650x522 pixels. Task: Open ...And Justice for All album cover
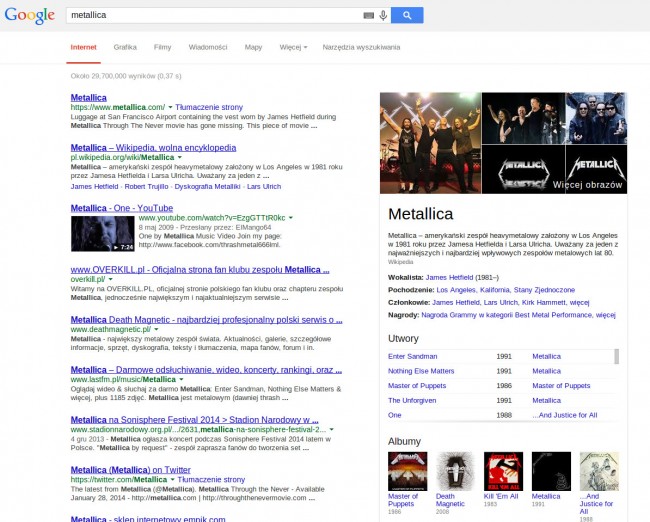pos(599,471)
